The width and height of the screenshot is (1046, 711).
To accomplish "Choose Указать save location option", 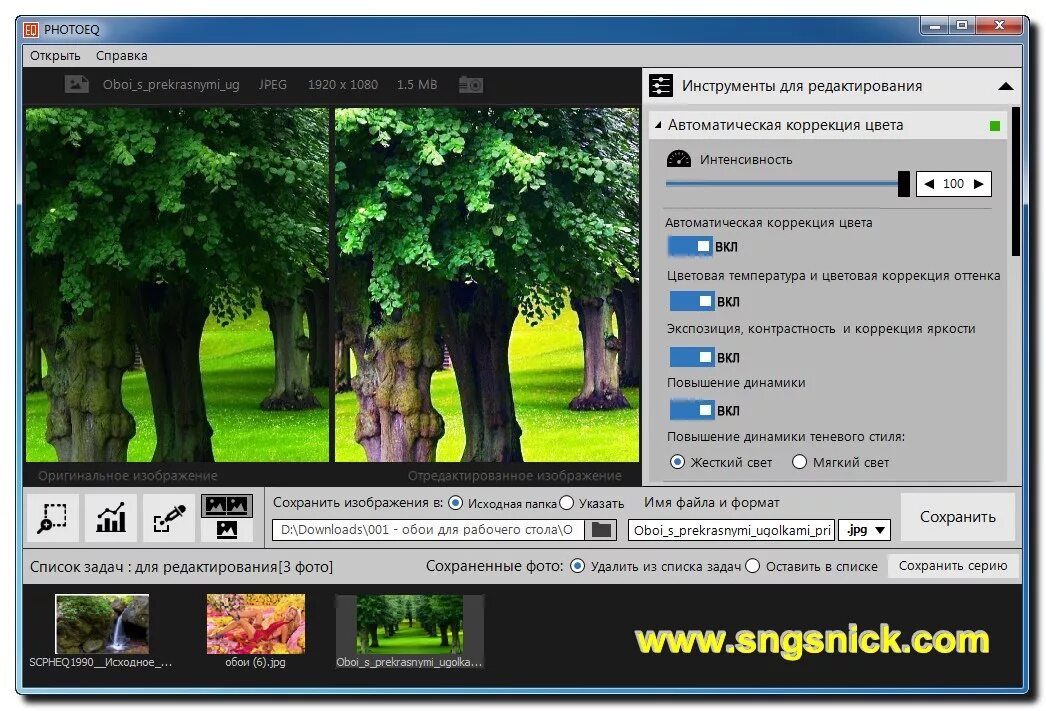I will [x=566, y=503].
